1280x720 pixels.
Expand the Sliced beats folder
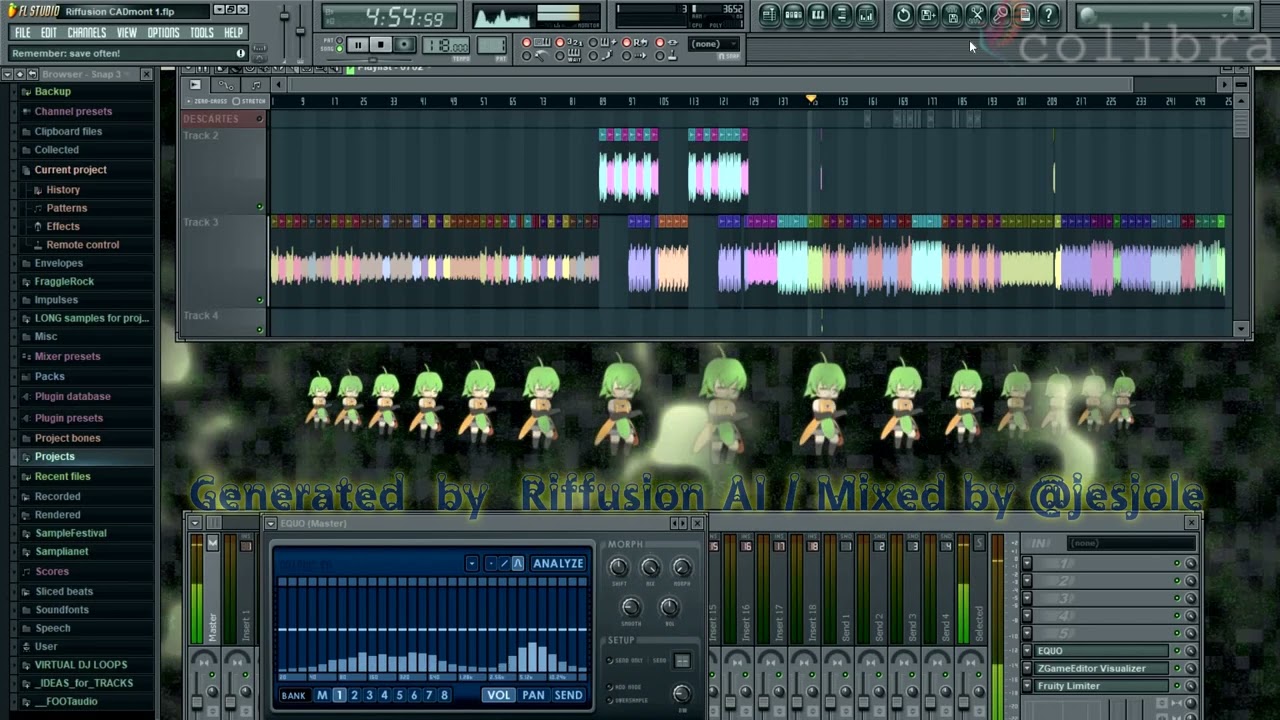pyautogui.click(x=64, y=591)
